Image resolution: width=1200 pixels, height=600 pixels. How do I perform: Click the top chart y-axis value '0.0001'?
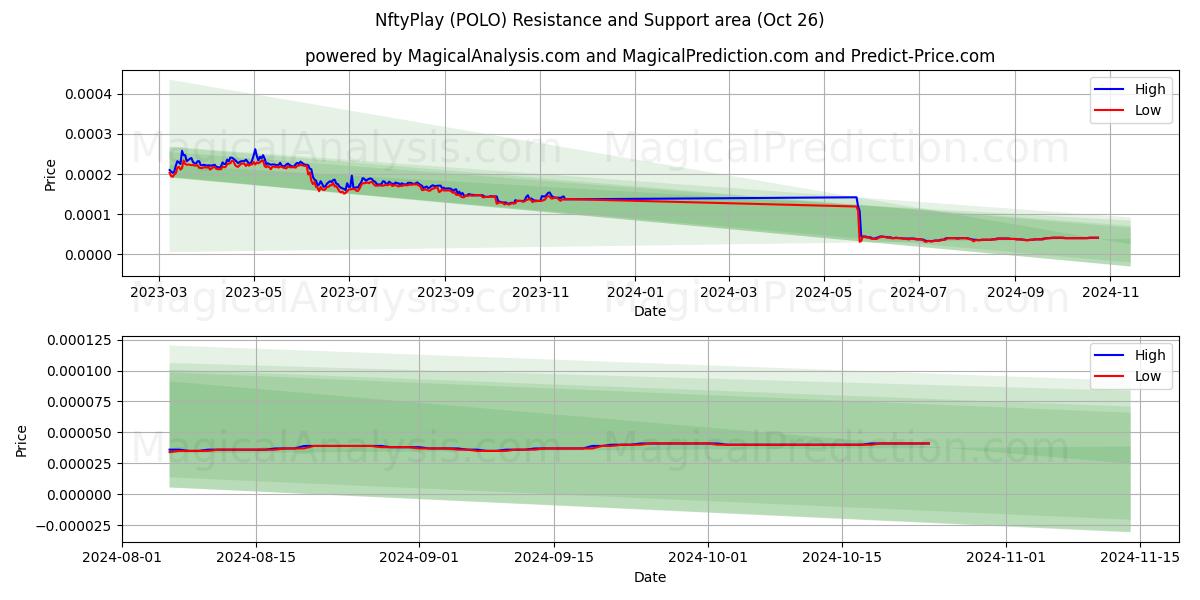click(x=90, y=215)
